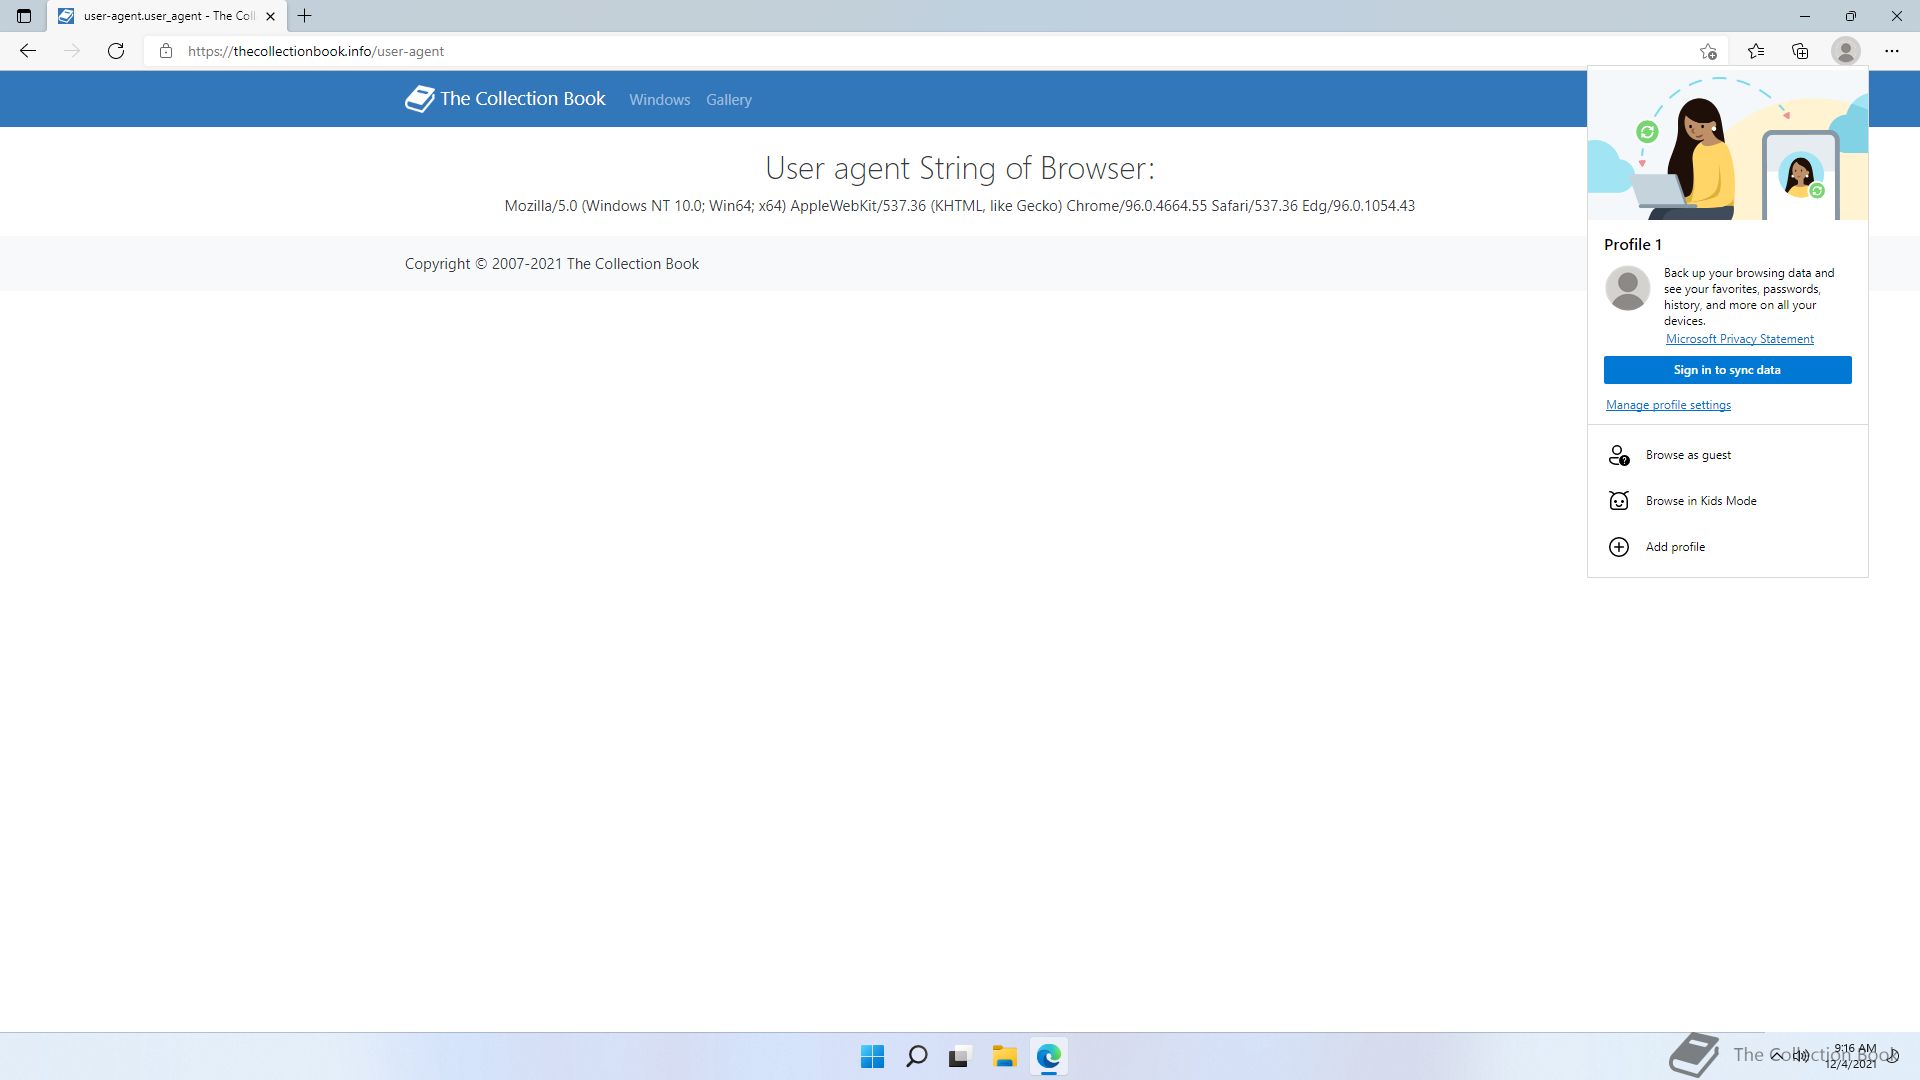Add this page to favorites star
Viewport: 1920px width, 1080px height.
1708,51
